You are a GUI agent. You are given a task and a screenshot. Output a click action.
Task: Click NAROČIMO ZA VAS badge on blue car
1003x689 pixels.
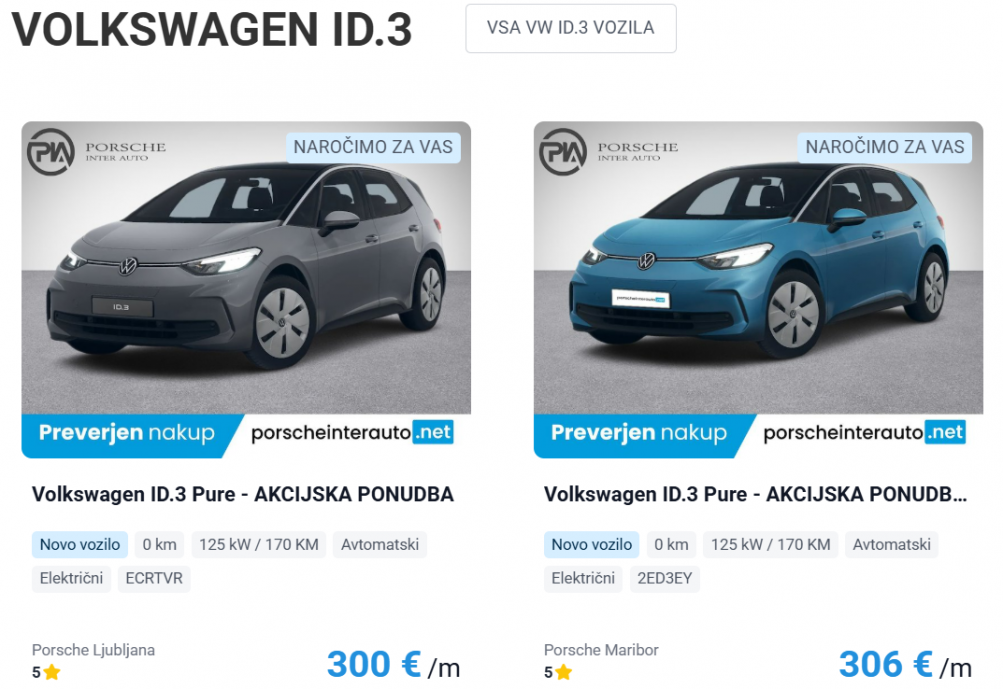885,147
